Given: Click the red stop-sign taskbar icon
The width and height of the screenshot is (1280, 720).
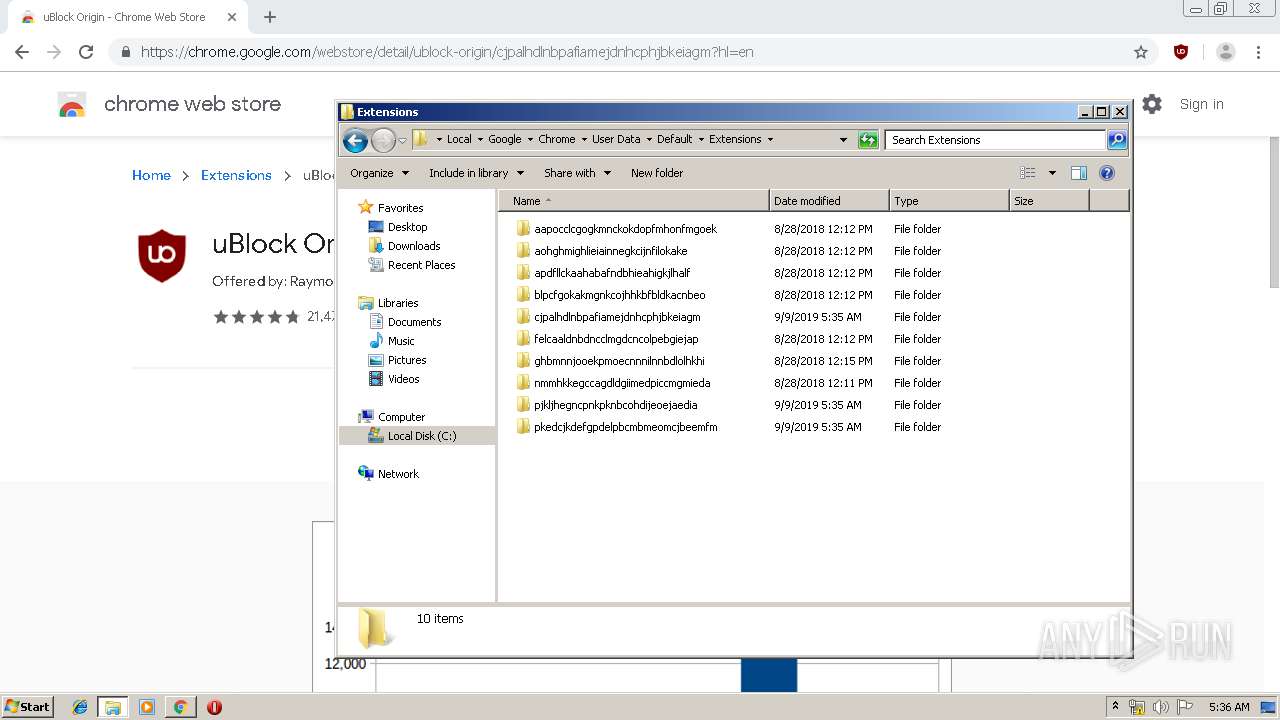Looking at the screenshot, I should (x=214, y=707).
